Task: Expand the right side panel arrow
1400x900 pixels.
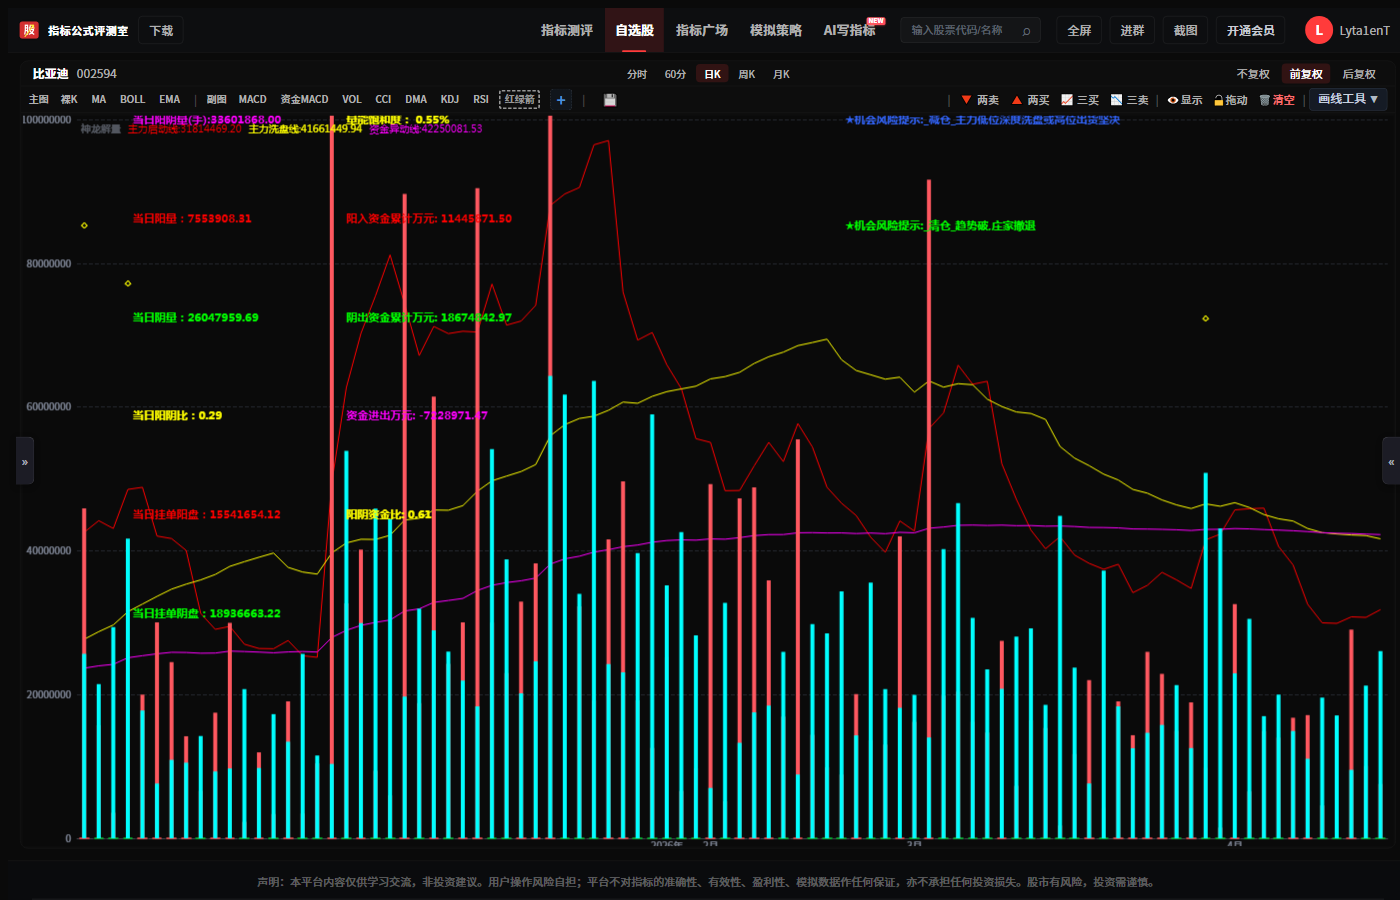Action: (1391, 461)
